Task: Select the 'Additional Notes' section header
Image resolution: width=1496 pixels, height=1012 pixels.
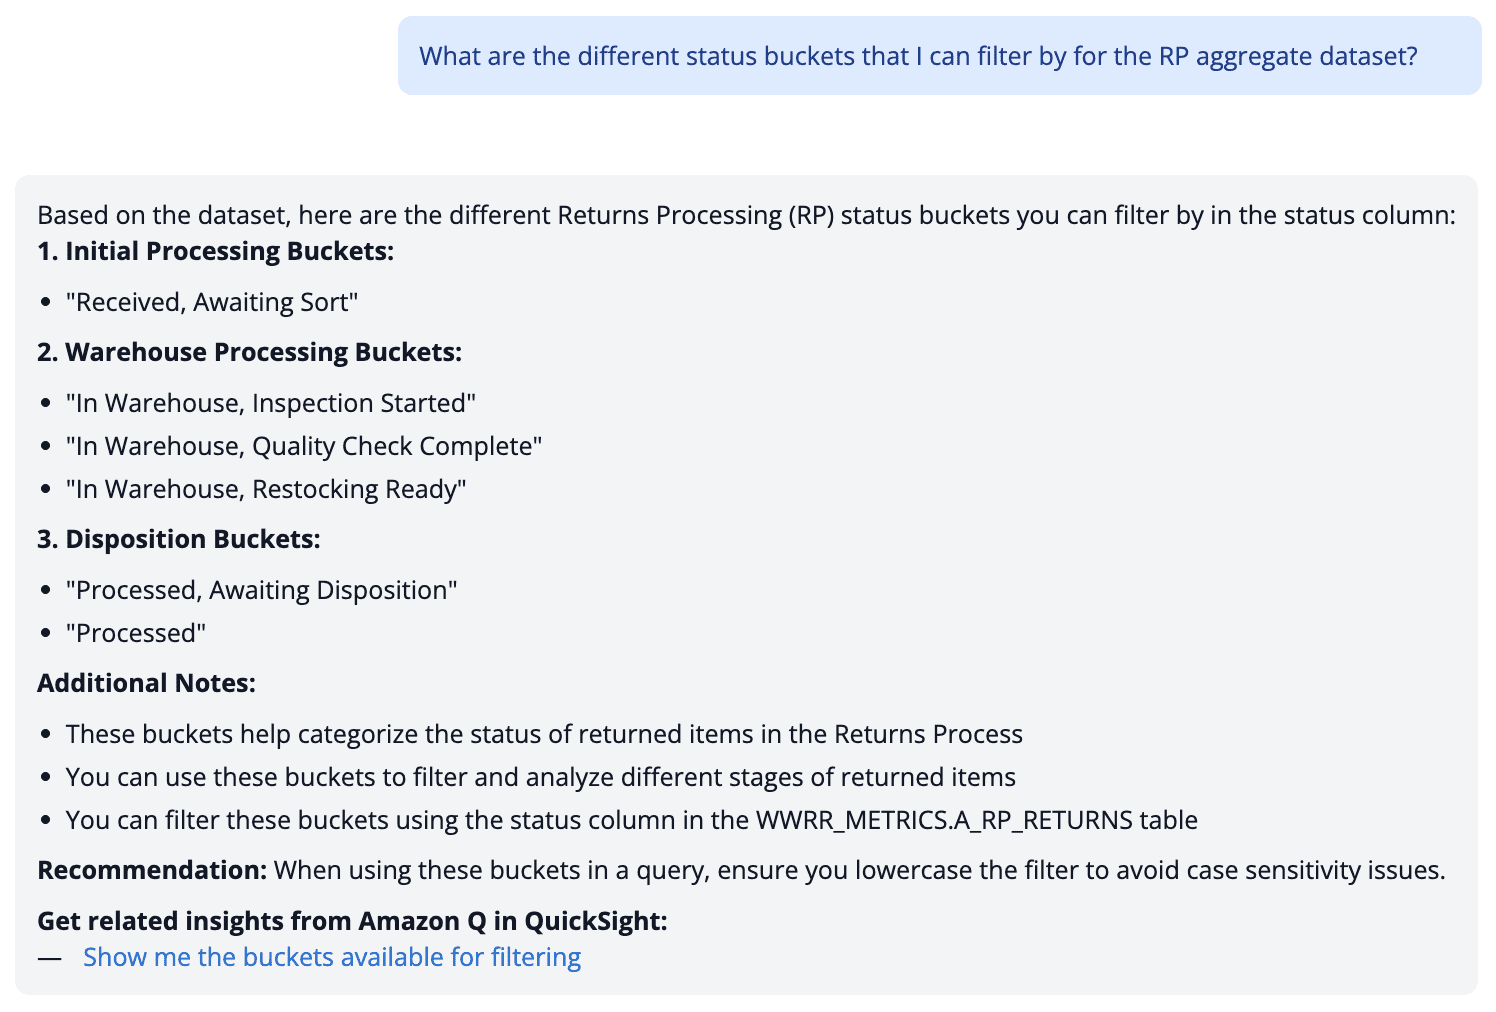Action: point(146,682)
